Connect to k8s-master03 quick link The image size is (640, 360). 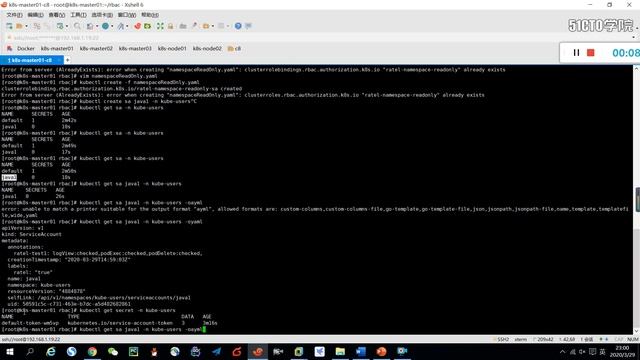click(x=135, y=49)
